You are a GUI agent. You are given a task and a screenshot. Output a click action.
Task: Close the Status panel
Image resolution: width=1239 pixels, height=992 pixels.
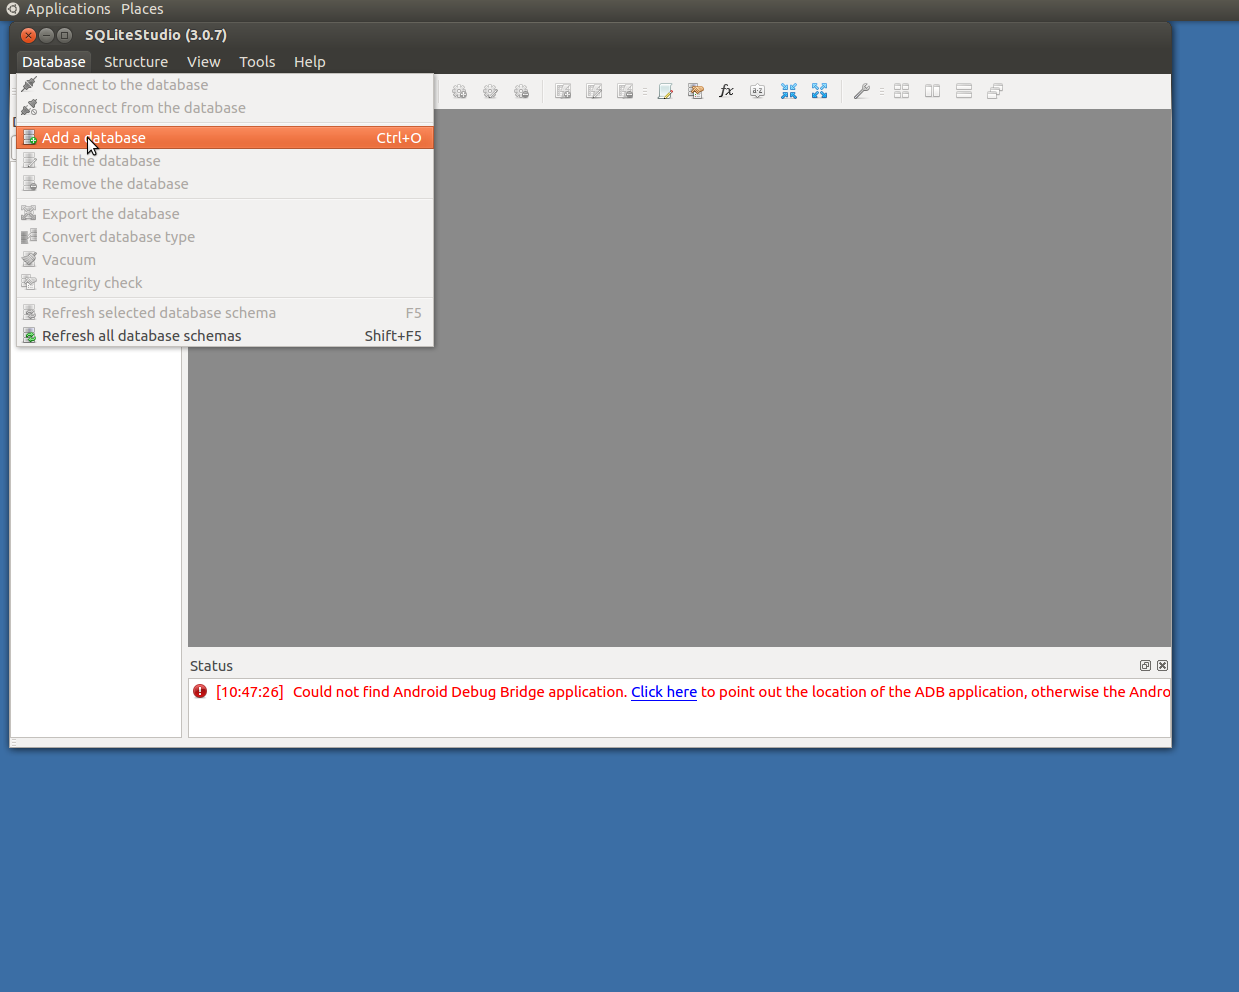pyautogui.click(x=1162, y=666)
